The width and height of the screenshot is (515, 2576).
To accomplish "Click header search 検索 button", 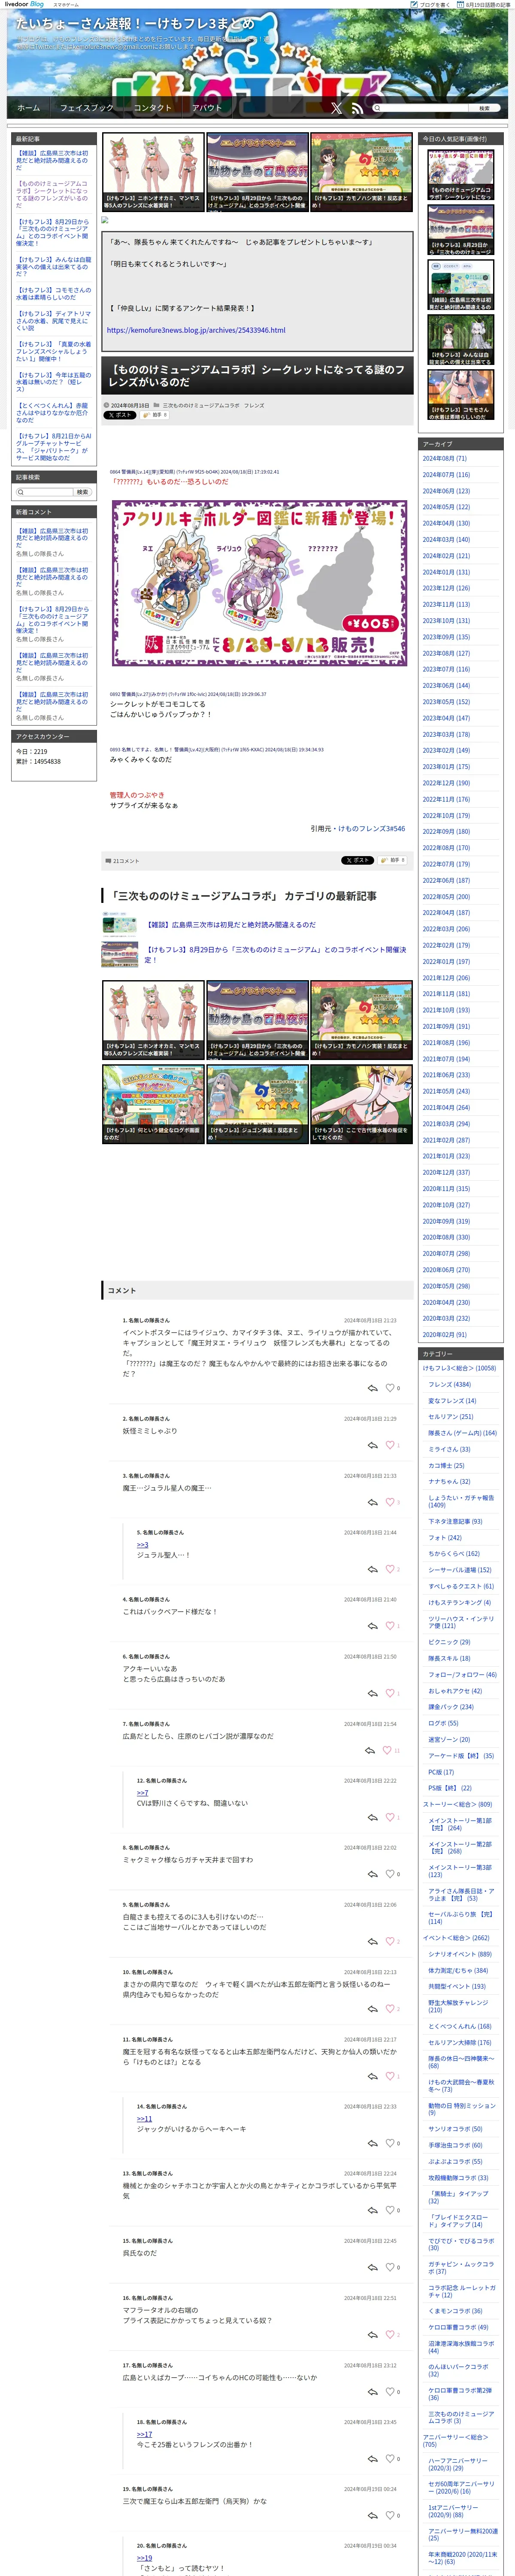I will 484,108.
